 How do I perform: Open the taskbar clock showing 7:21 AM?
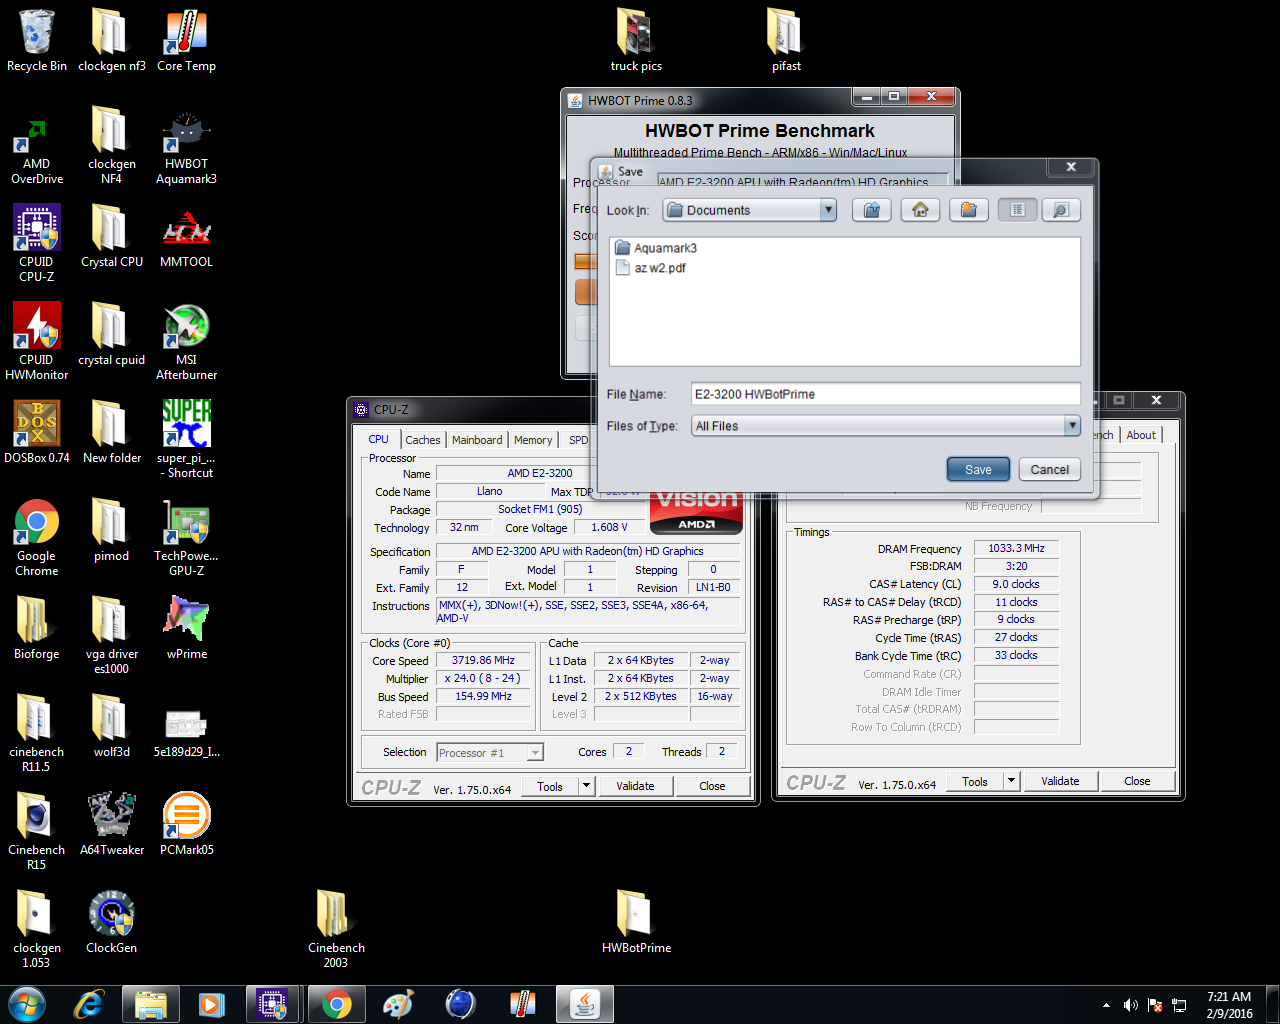1229,1005
